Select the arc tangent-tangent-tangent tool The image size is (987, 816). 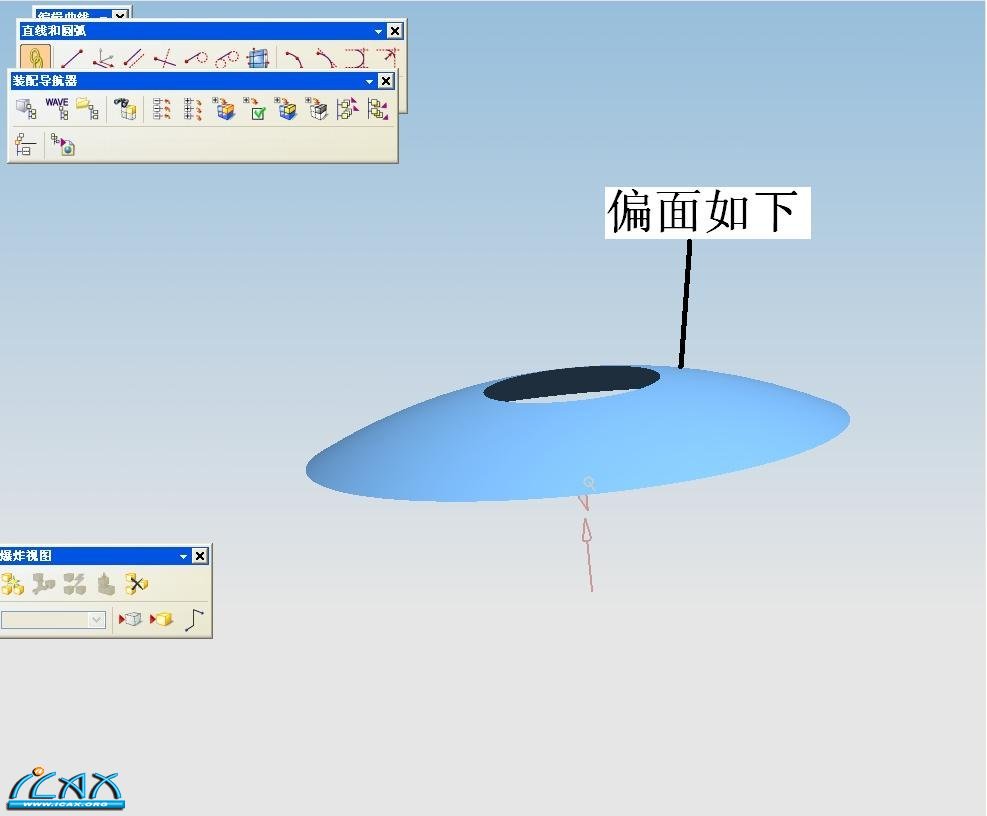click(357, 59)
